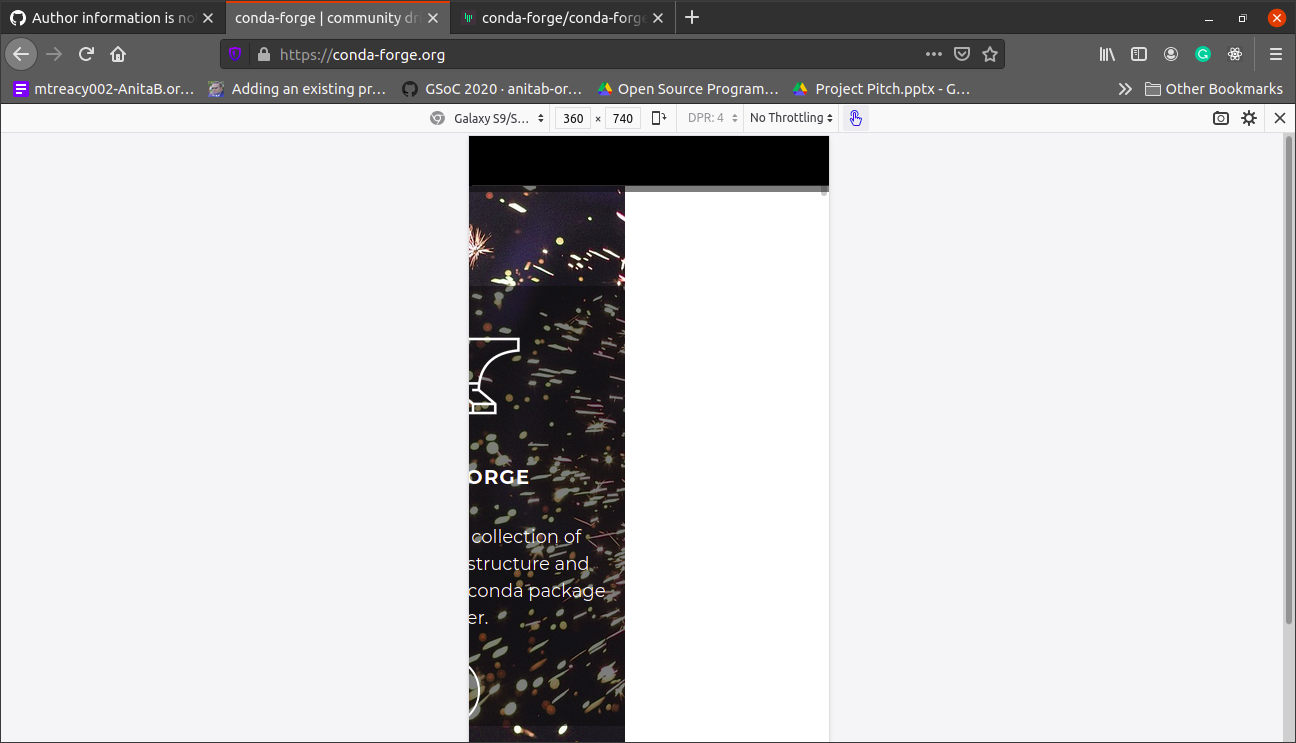Open the No Throttling dropdown

coord(791,118)
